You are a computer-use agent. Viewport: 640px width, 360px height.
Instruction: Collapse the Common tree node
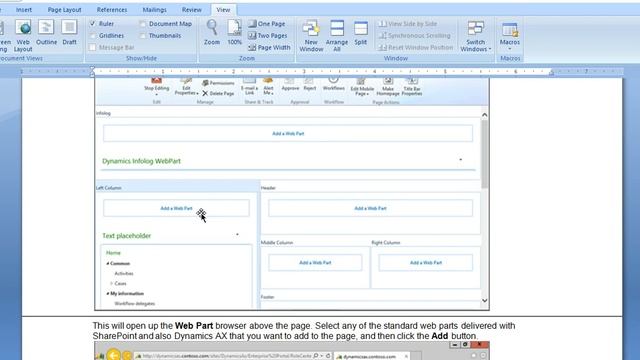coord(108,264)
